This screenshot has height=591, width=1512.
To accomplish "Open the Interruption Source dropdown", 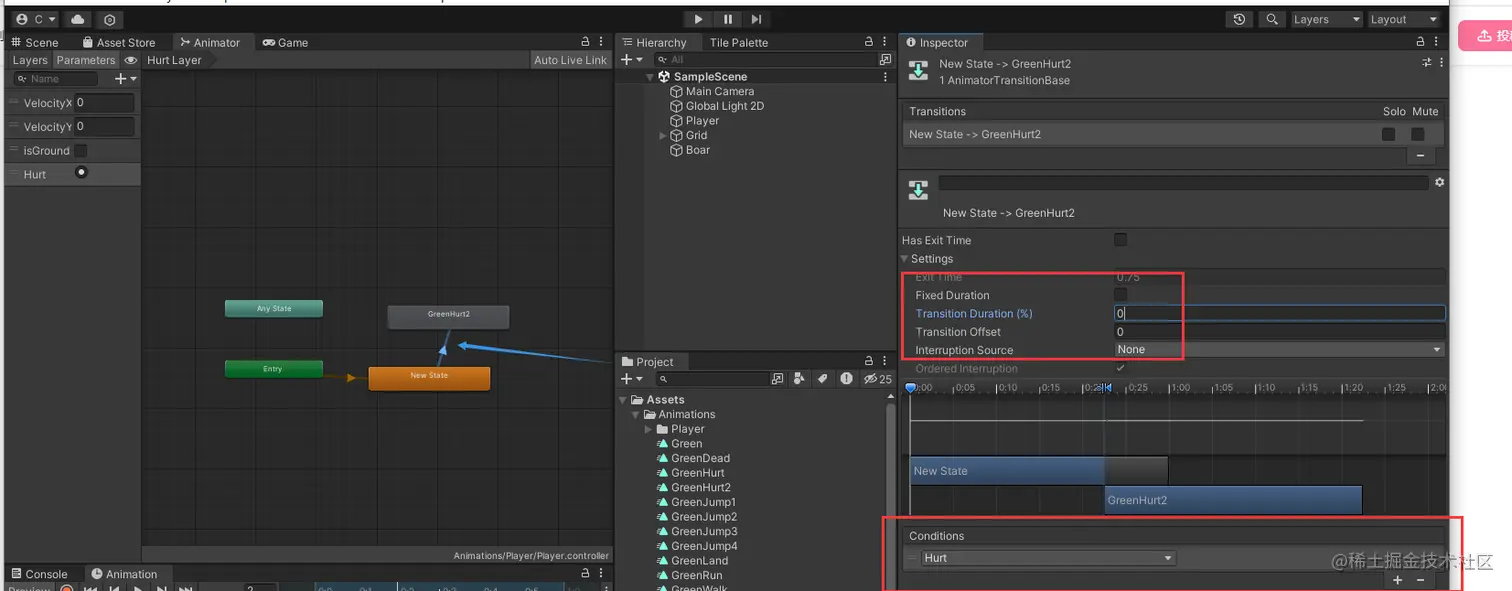I will (x=1280, y=350).
